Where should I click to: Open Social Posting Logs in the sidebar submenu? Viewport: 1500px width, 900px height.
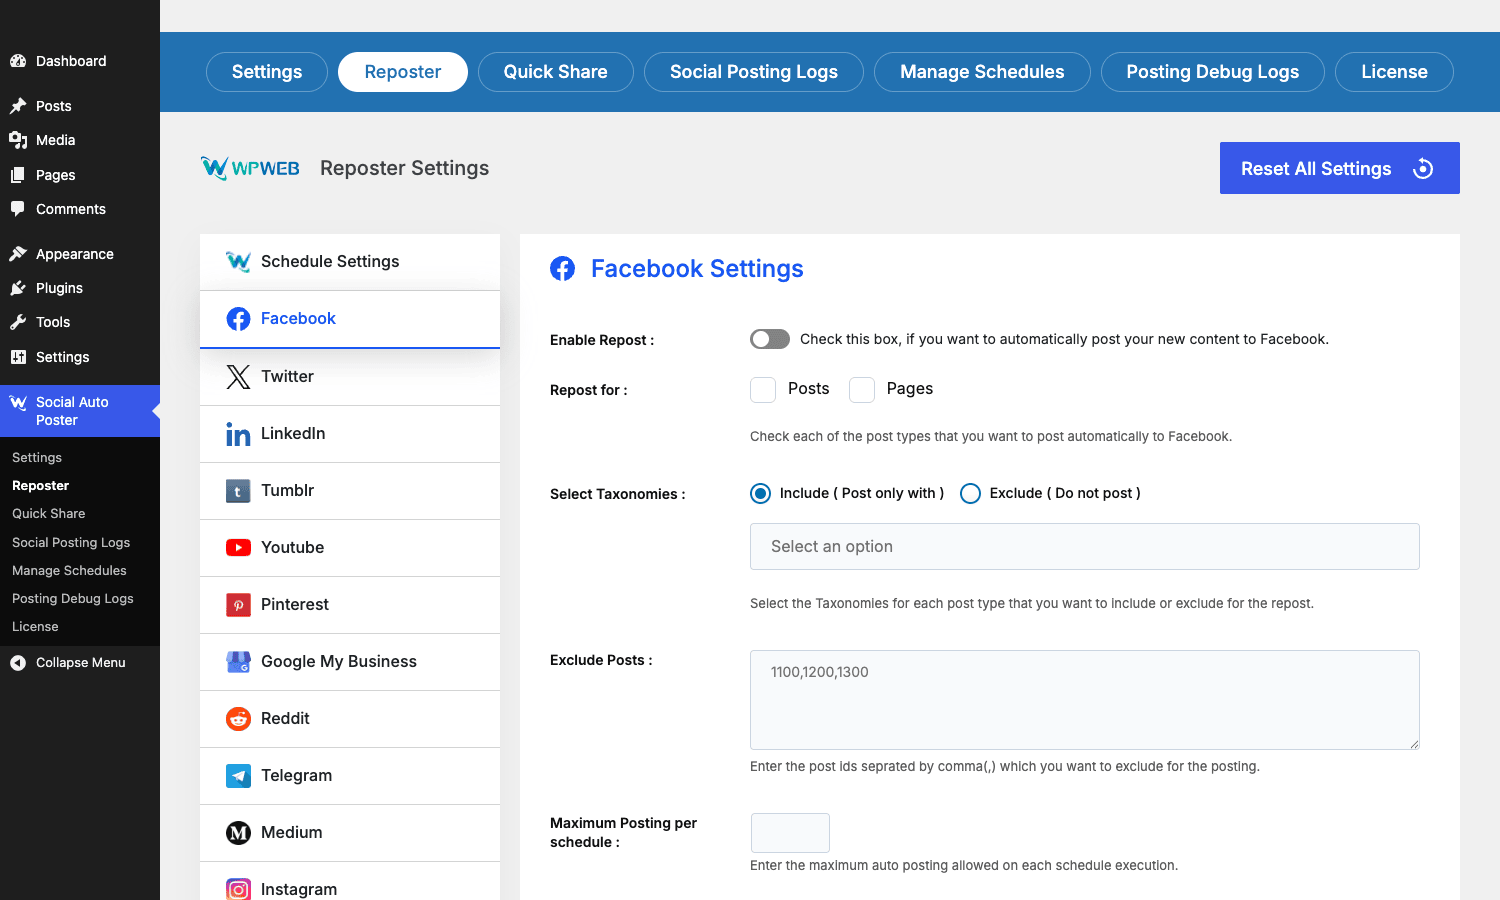(71, 543)
